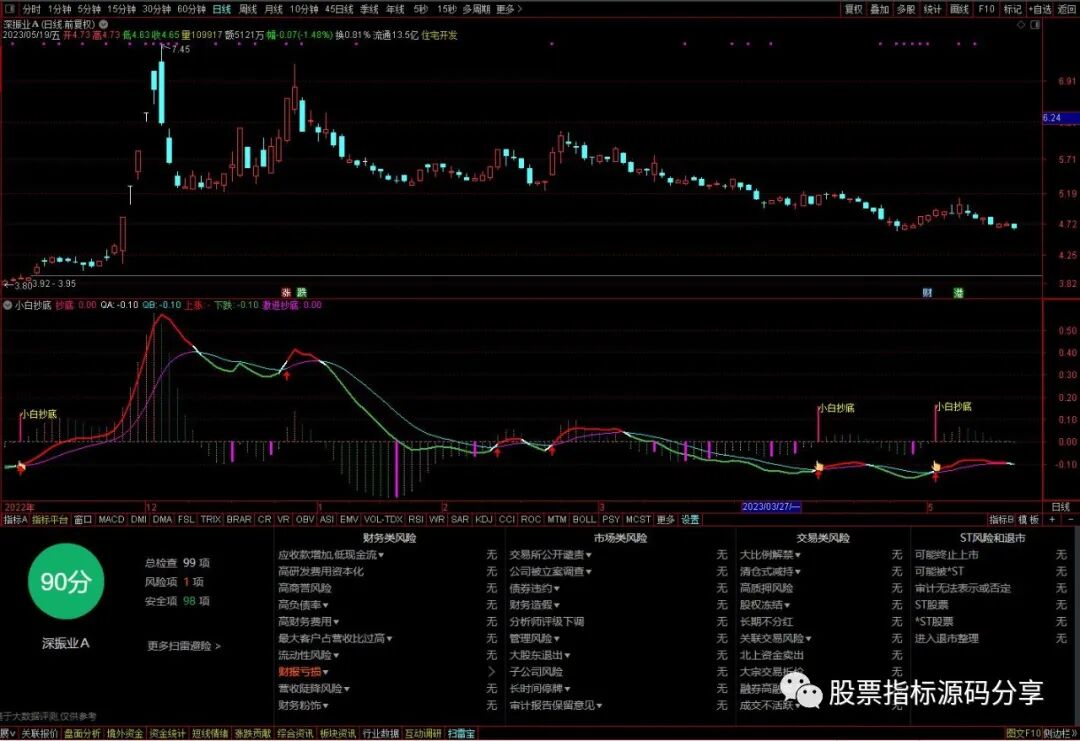This screenshot has width=1080, height=741.
Task: Click the 7.45 peak price label
Action: pos(180,49)
